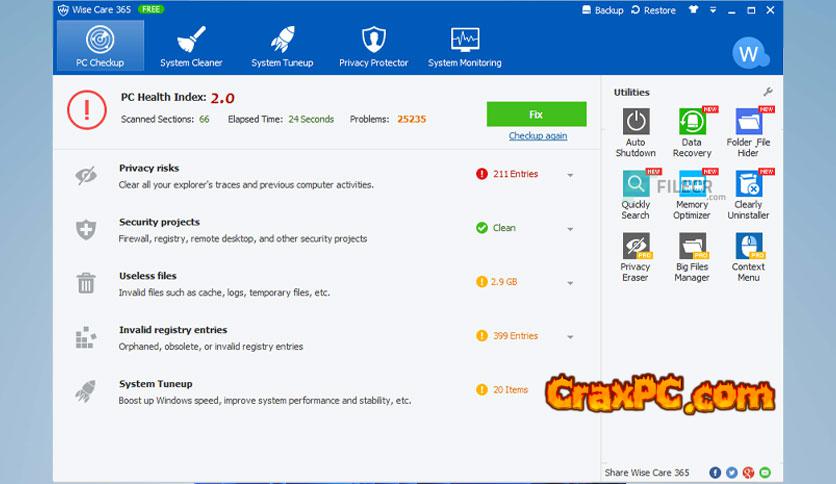Expand the Privacy risks dropdown arrow
This screenshot has width=836, height=484.
[x=570, y=175]
